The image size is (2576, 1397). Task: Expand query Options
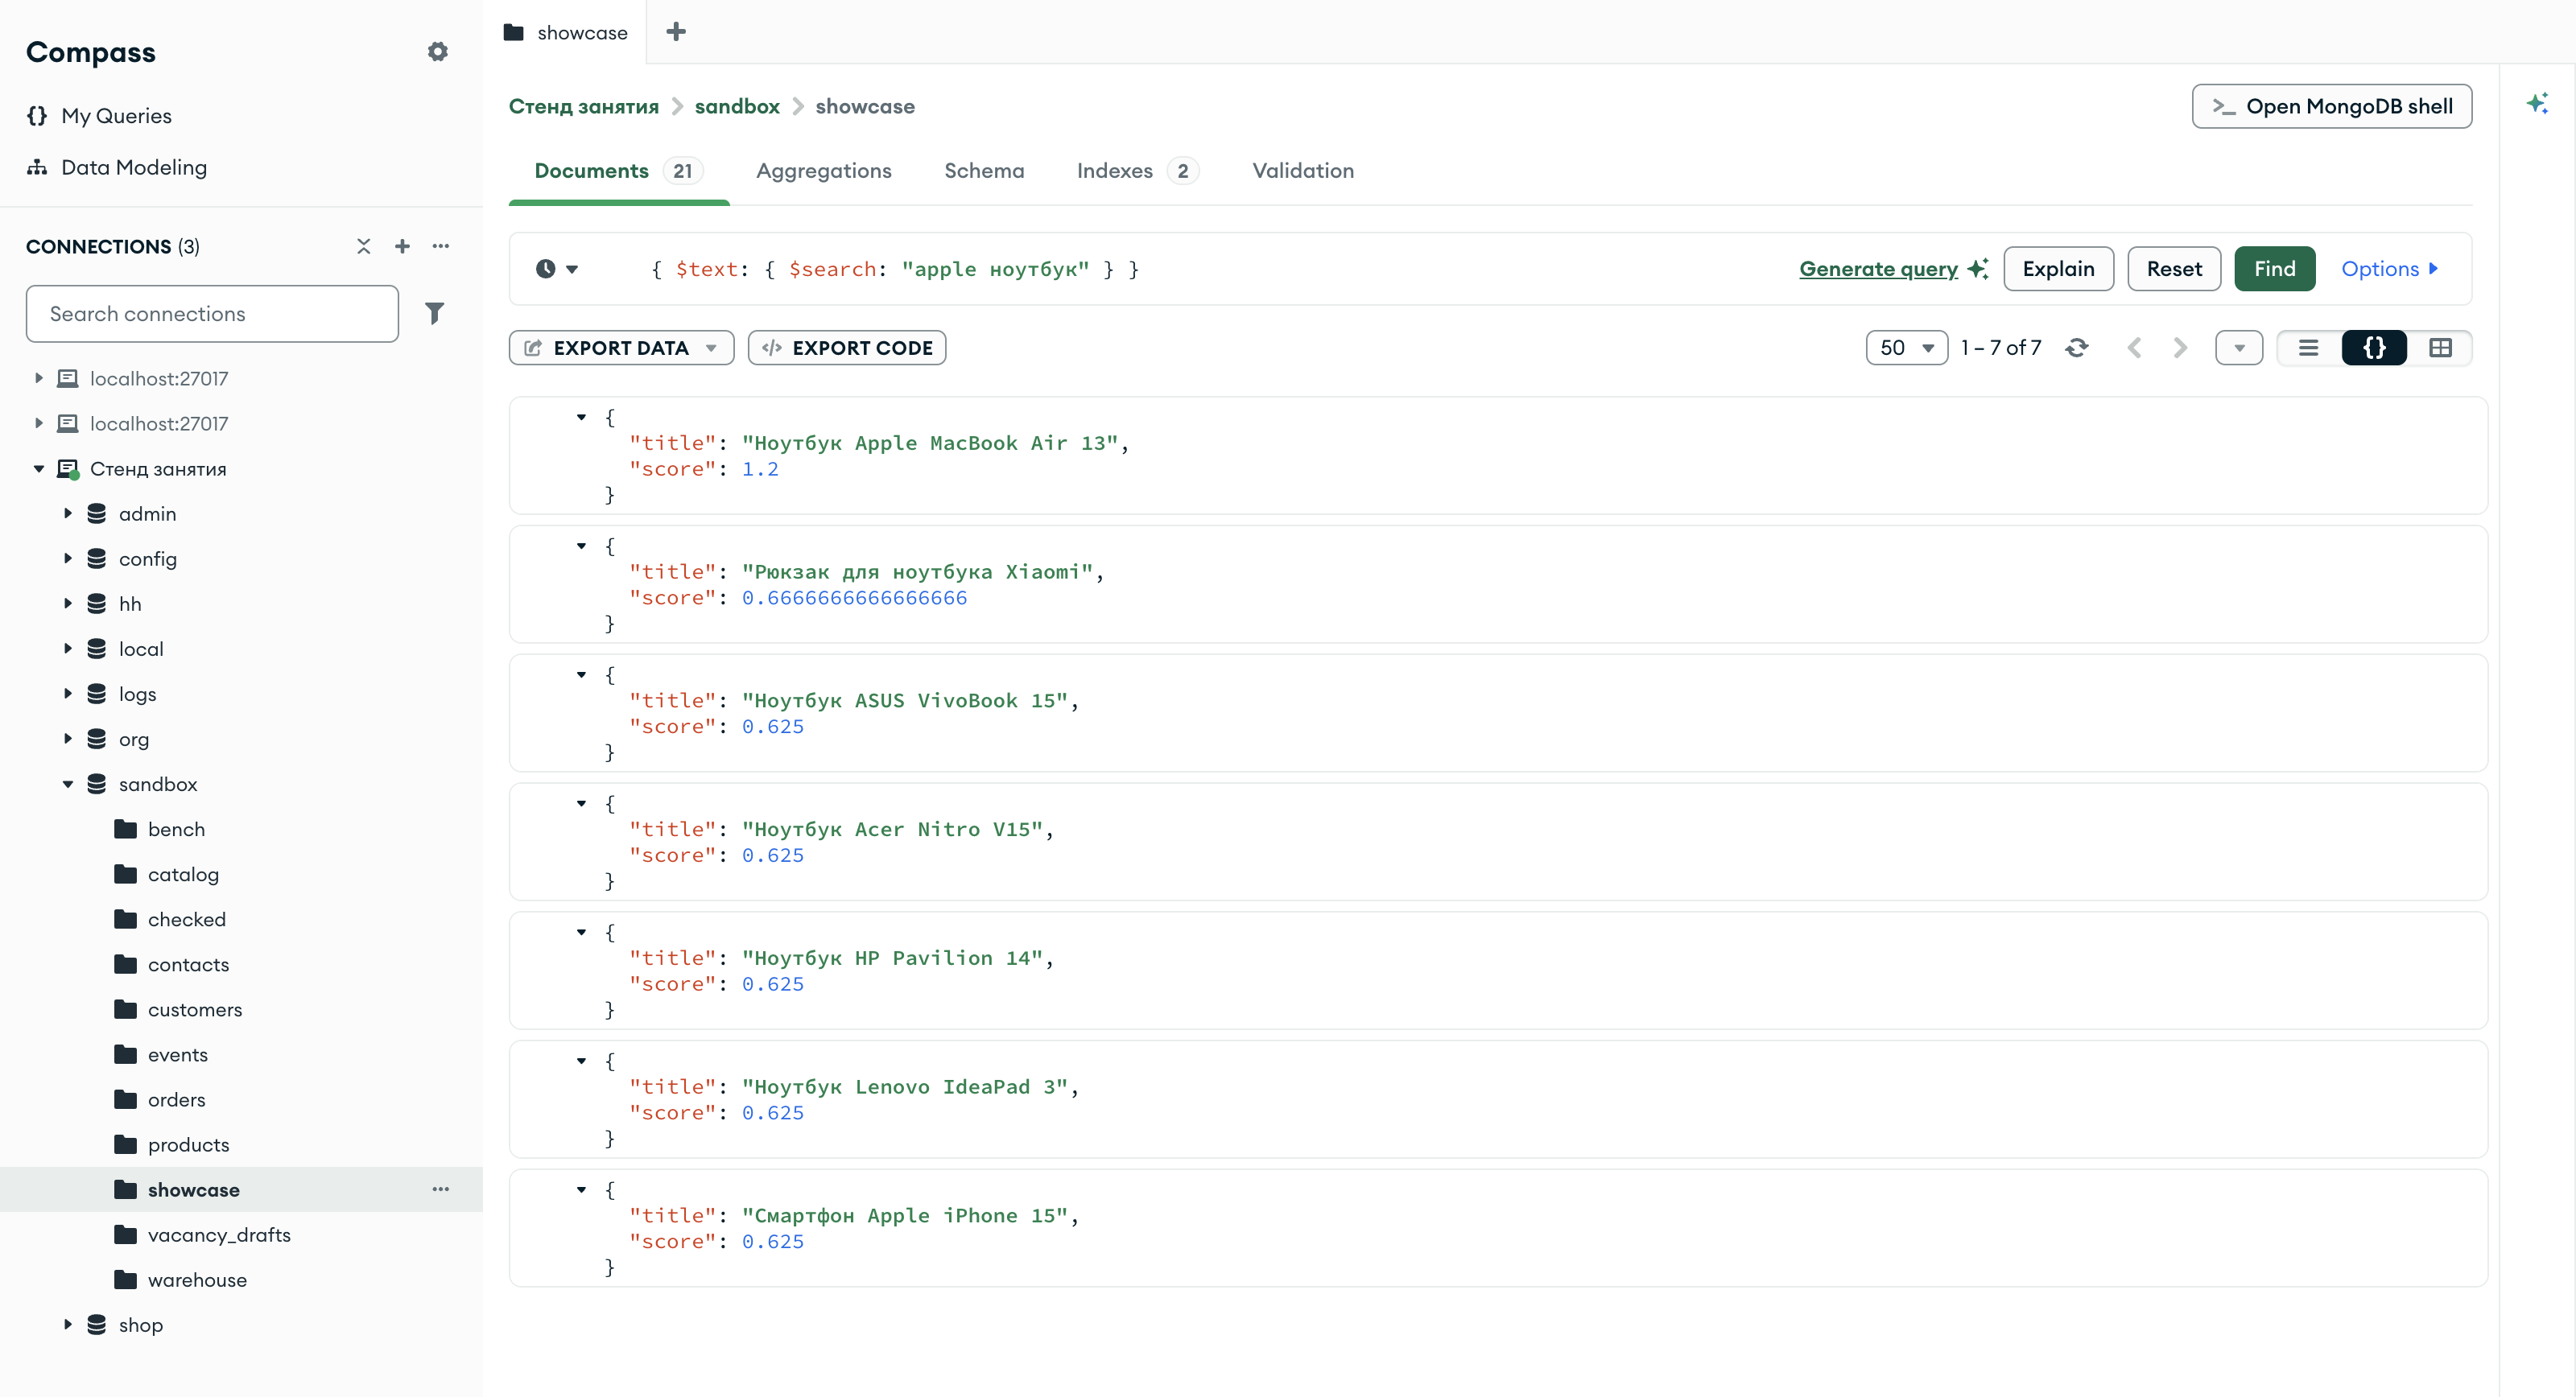2390,269
